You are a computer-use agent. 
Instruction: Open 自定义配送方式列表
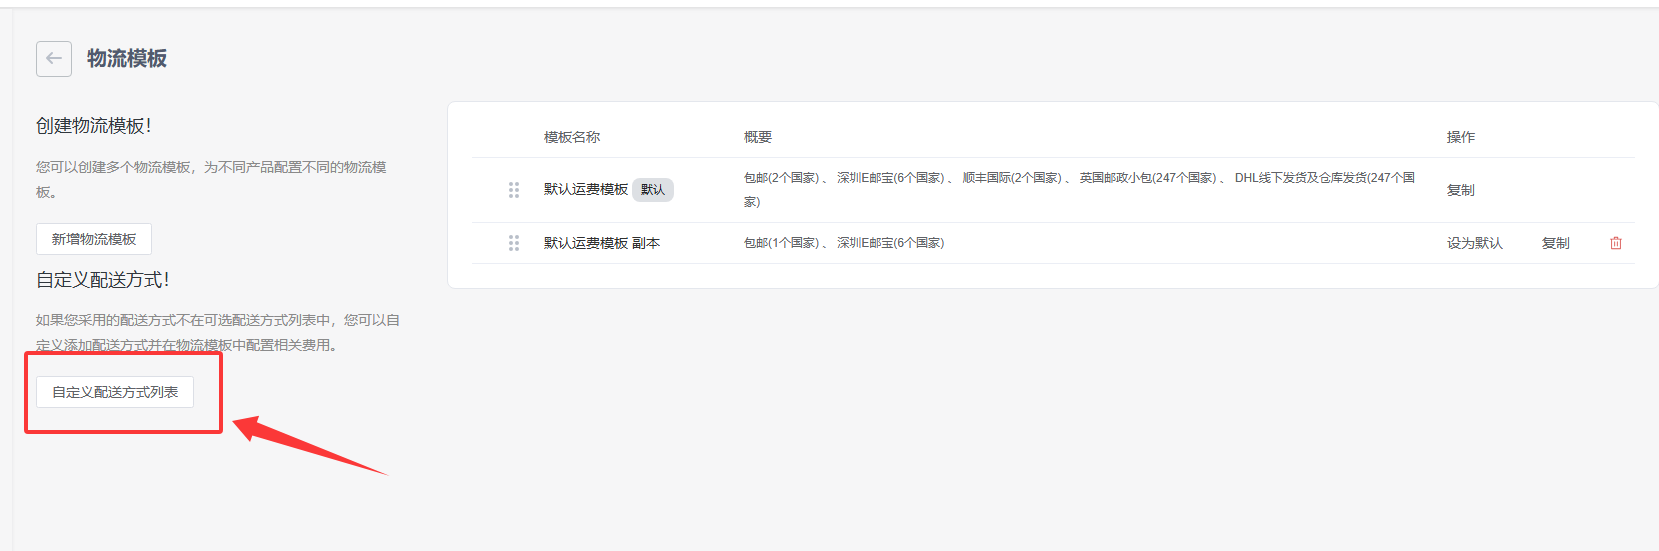pos(115,392)
